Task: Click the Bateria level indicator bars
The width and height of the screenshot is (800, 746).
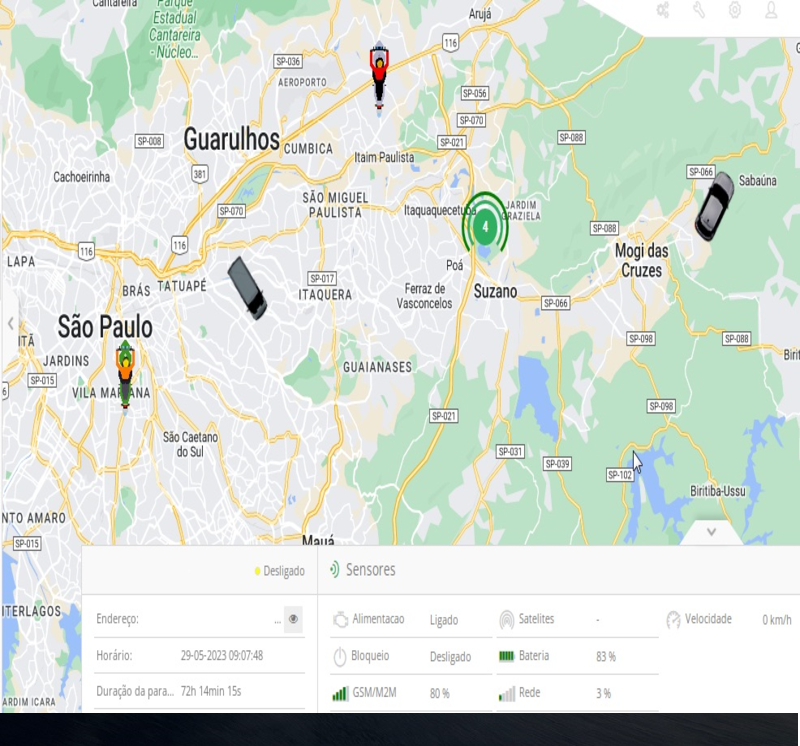Action: [x=507, y=657]
